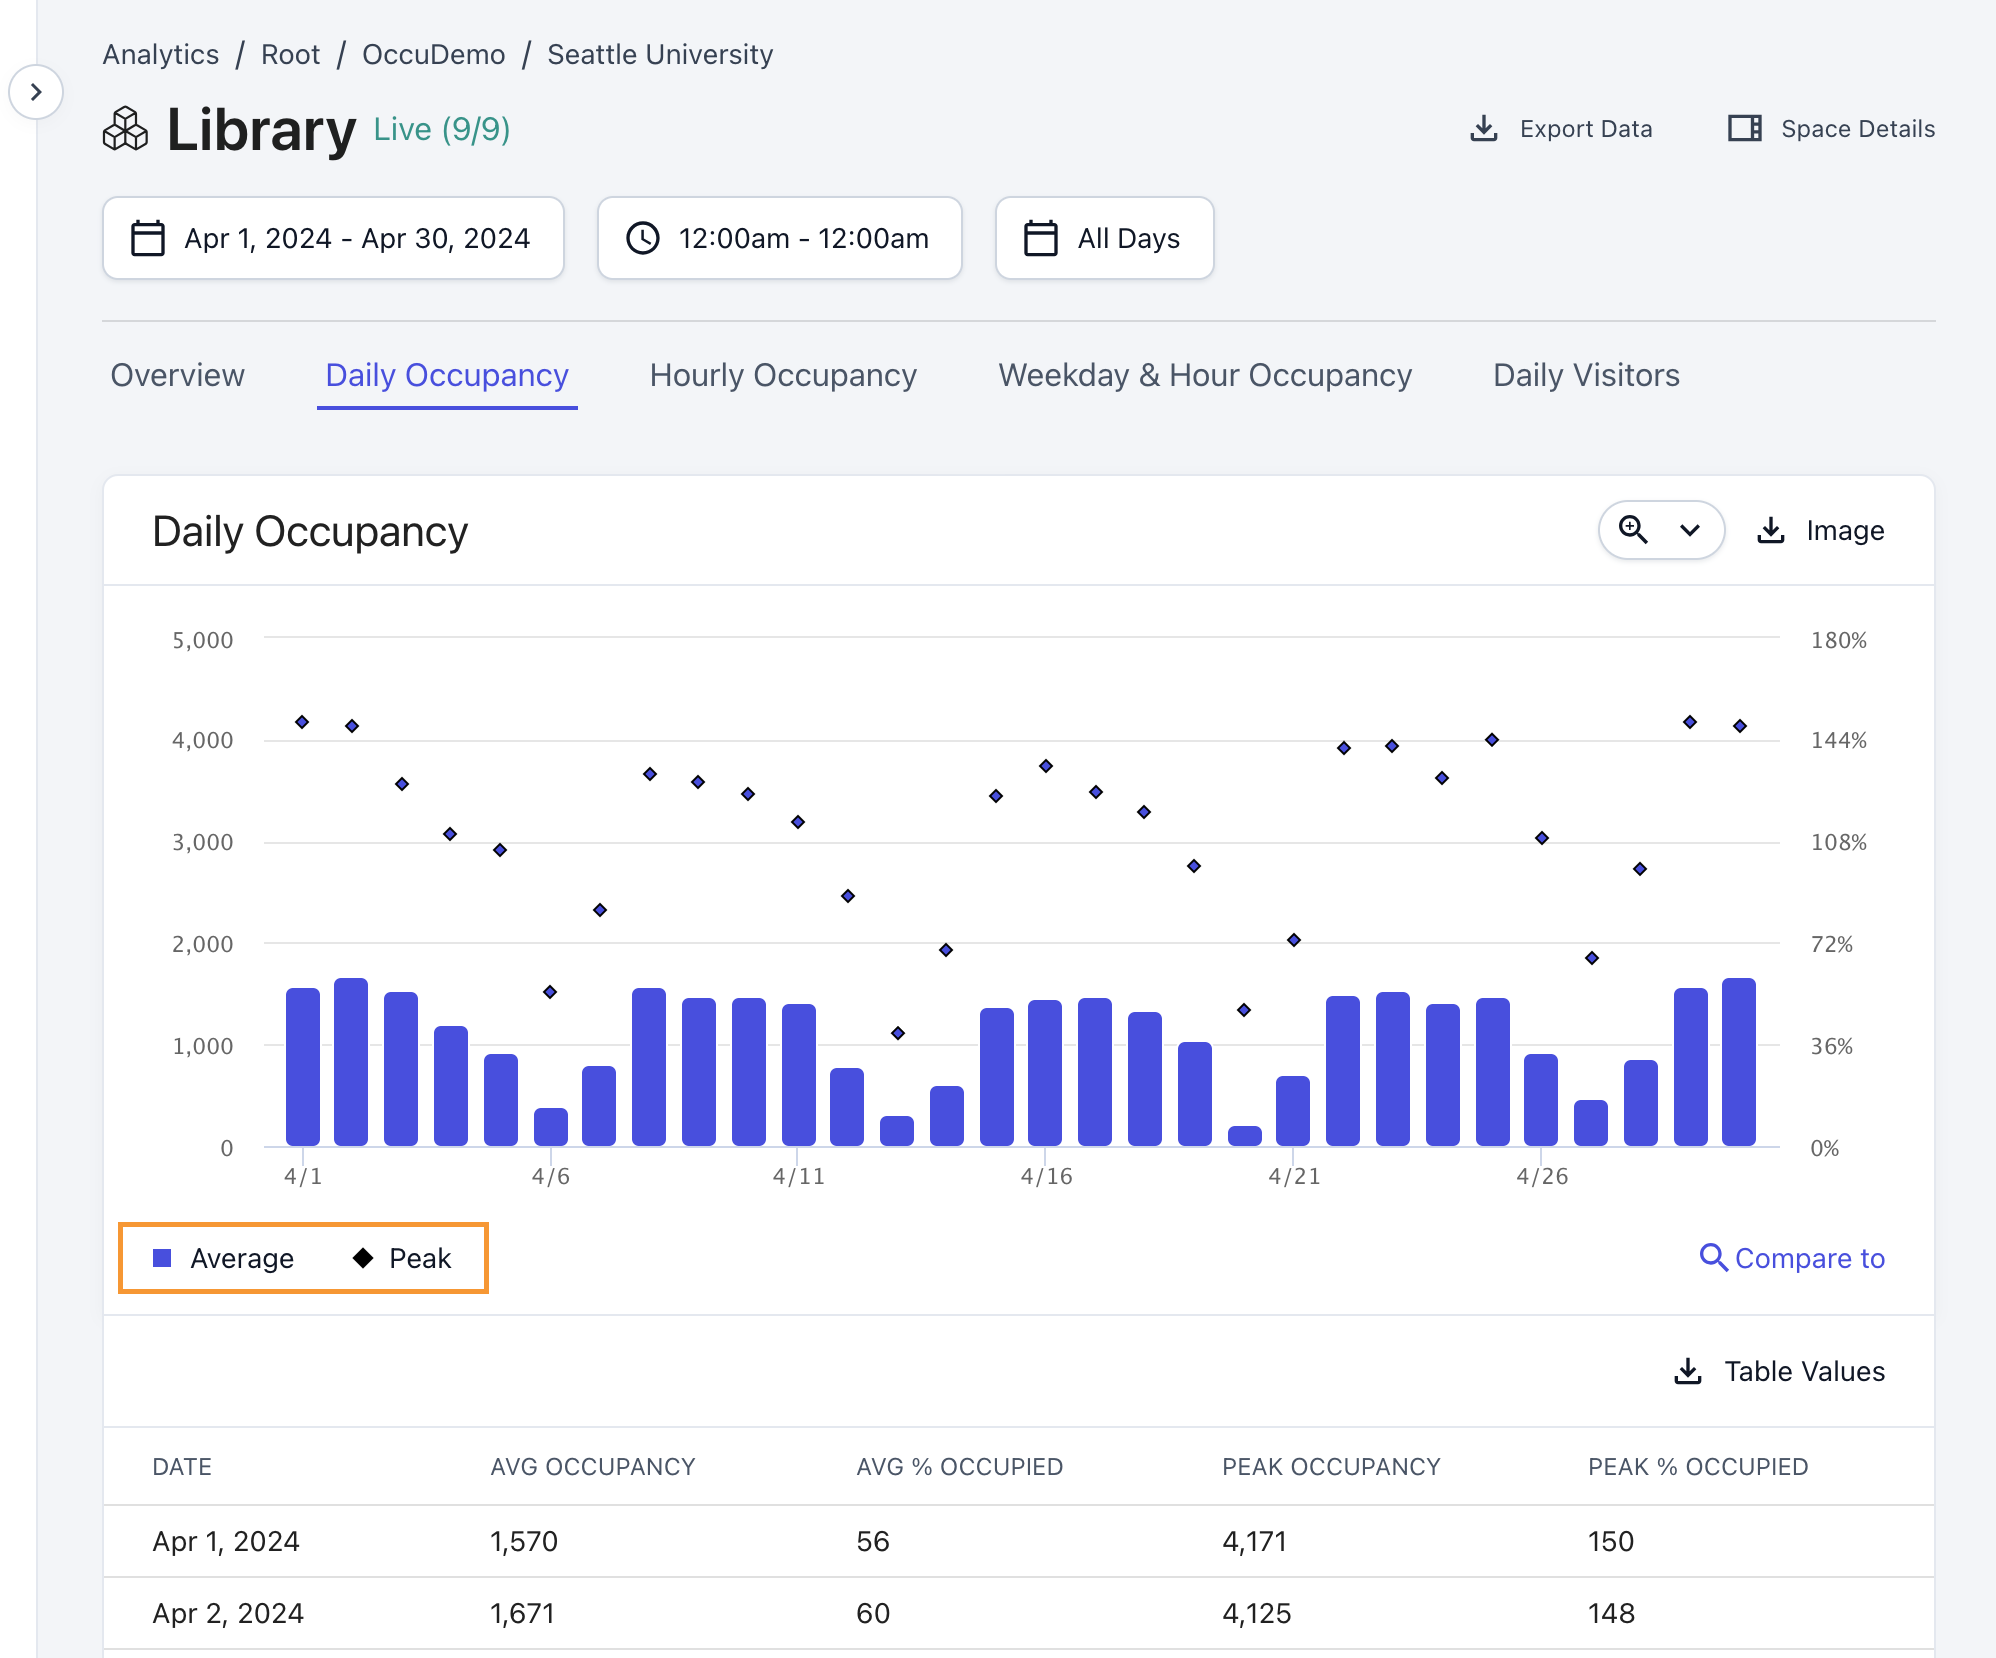Image resolution: width=1996 pixels, height=1658 pixels.
Task: Click the chart zoom magnifier icon
Action: (x=1633, y=529)
